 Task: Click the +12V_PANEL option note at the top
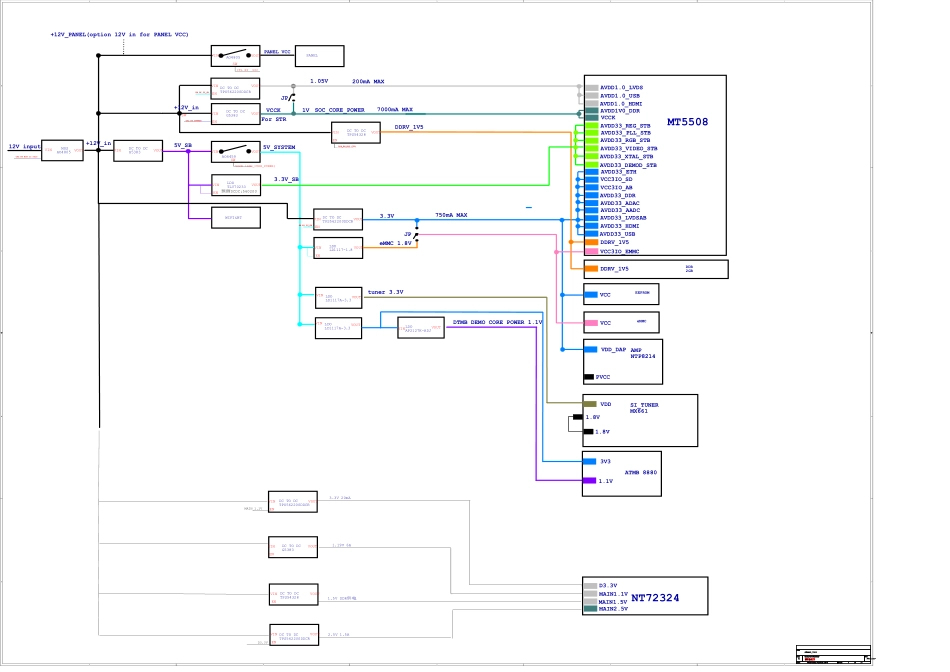coord(119,34)
